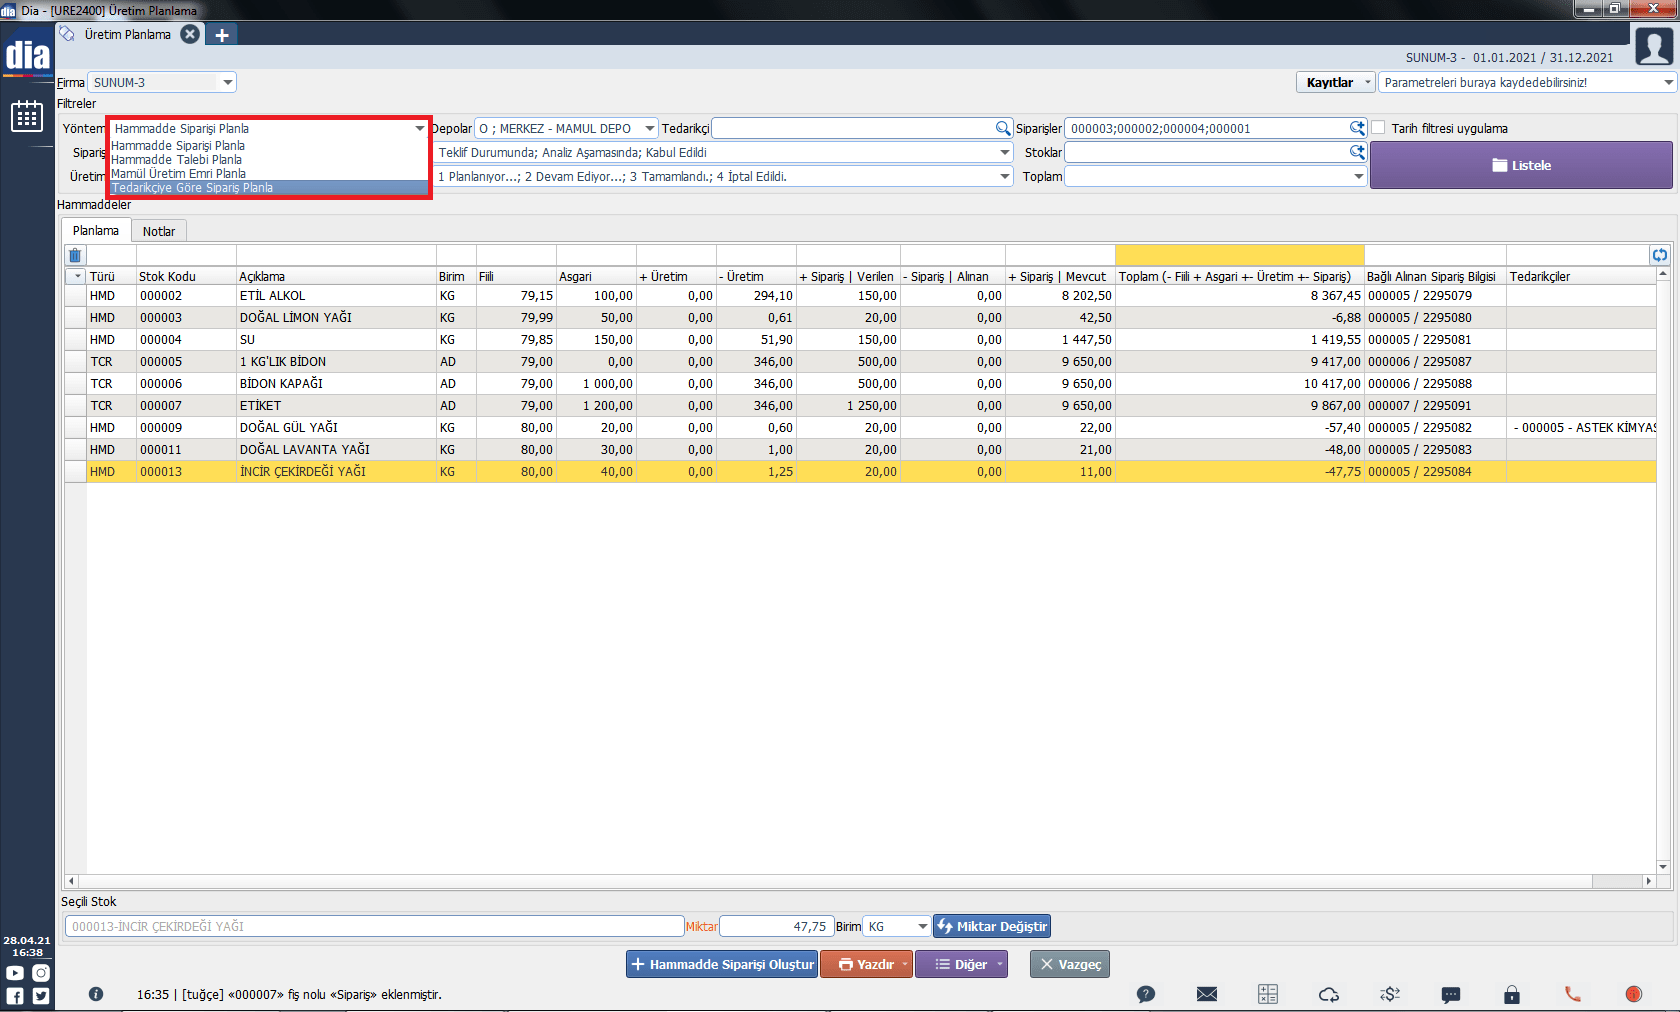Add a new tab with the plus button
This screenshot has height=1012, width=1680.
[x=222, y=35]
